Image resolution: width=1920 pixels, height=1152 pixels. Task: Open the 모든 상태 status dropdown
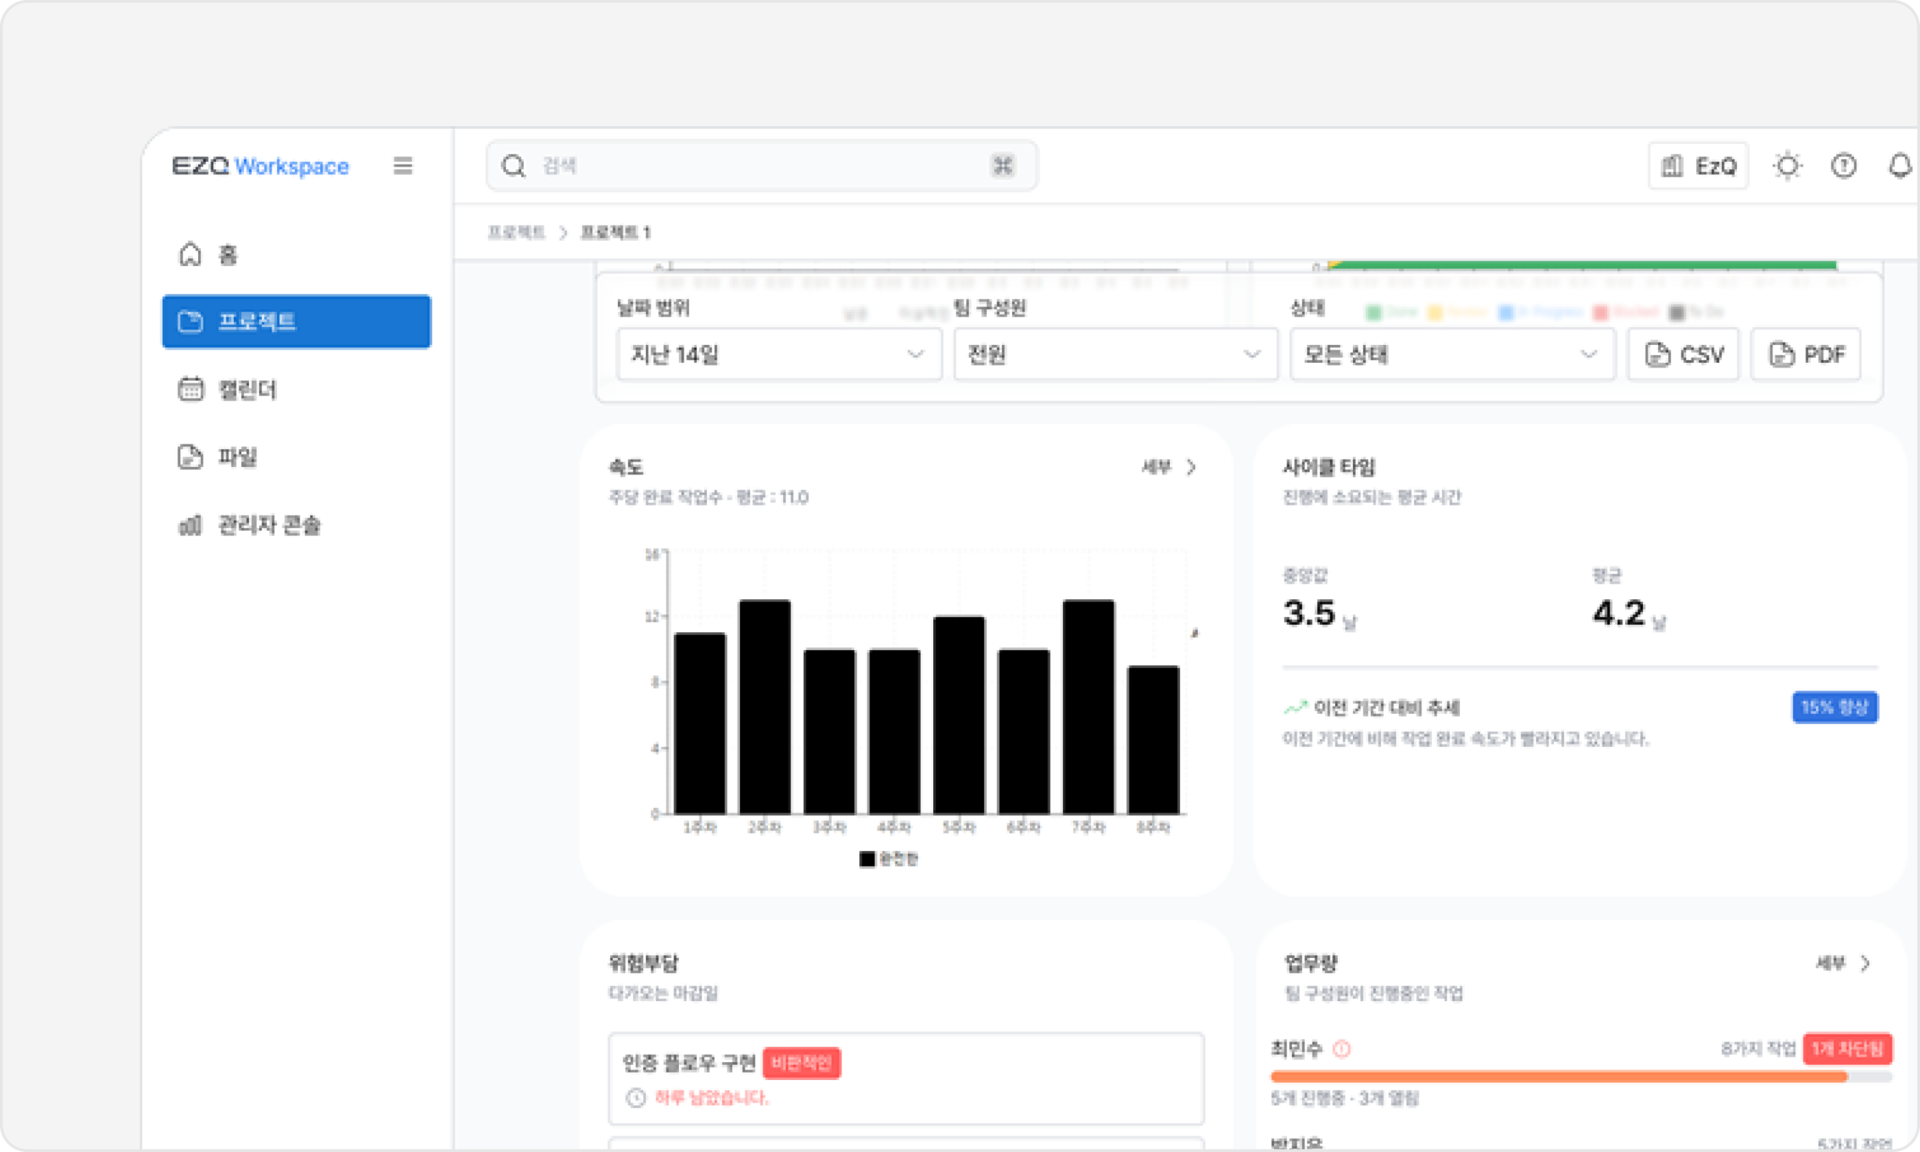(x=1452, y=355)
